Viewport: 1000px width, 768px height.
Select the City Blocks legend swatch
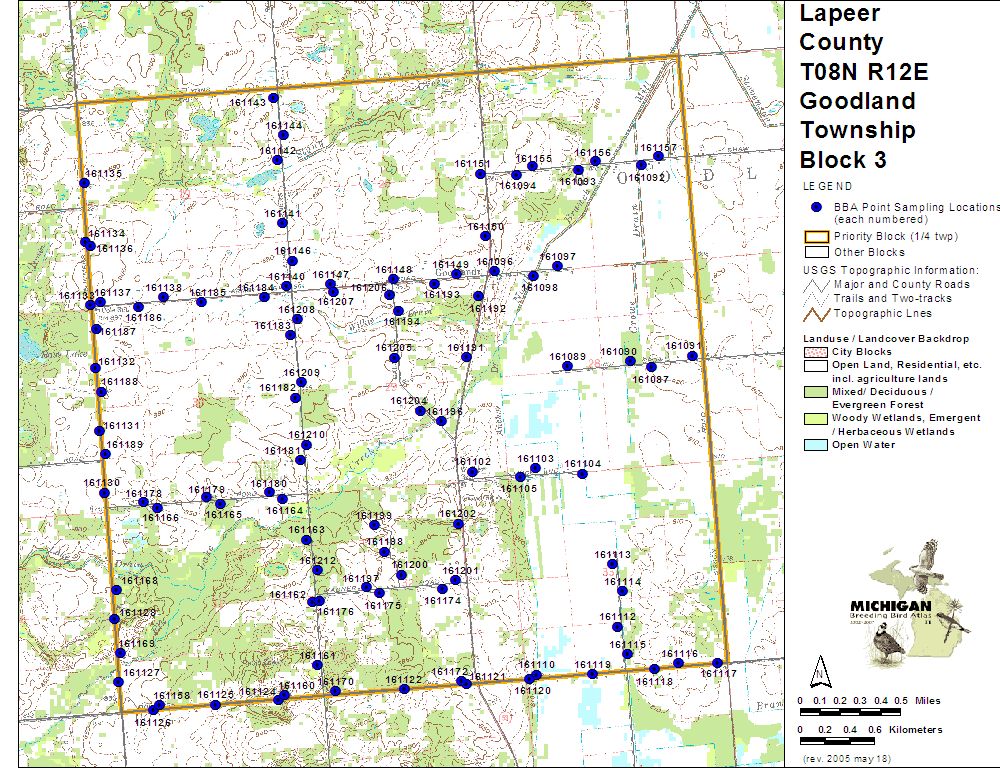pos(815,352)
